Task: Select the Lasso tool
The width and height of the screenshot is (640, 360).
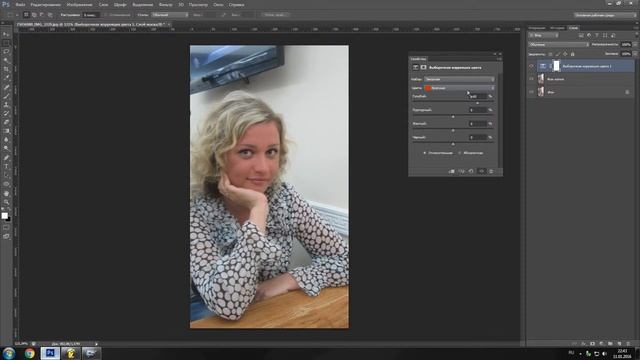Action: click(6, 52)
